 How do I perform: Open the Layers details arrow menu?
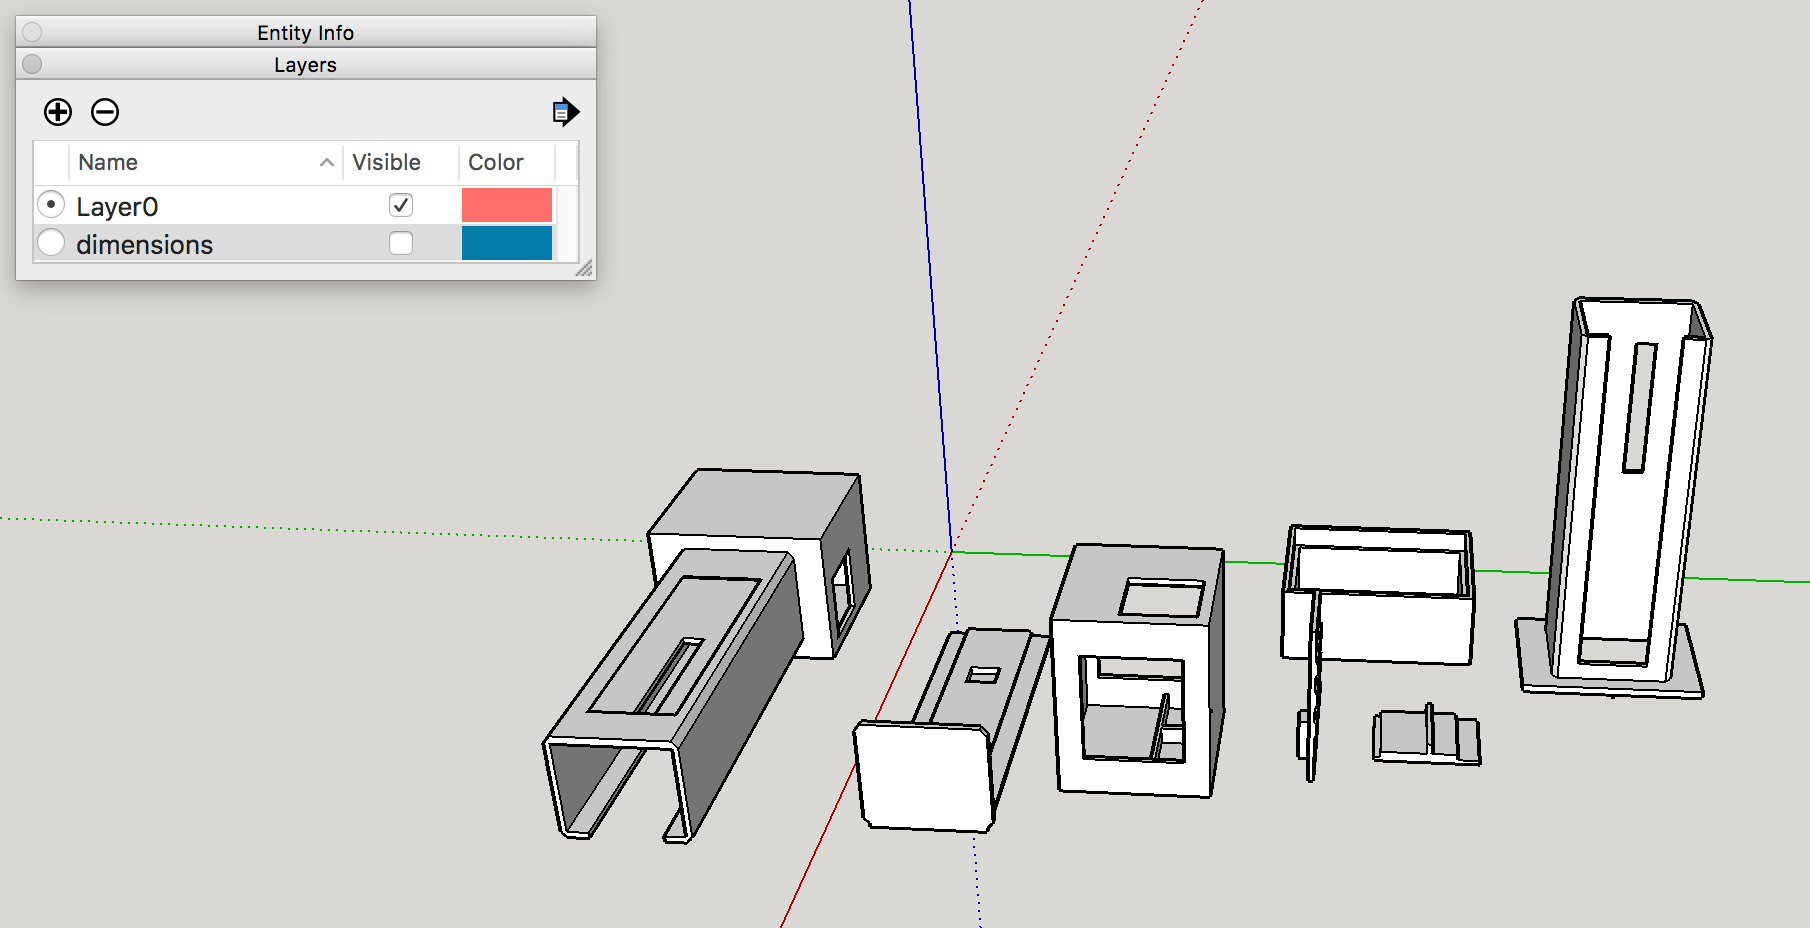[x=566, y=112]
